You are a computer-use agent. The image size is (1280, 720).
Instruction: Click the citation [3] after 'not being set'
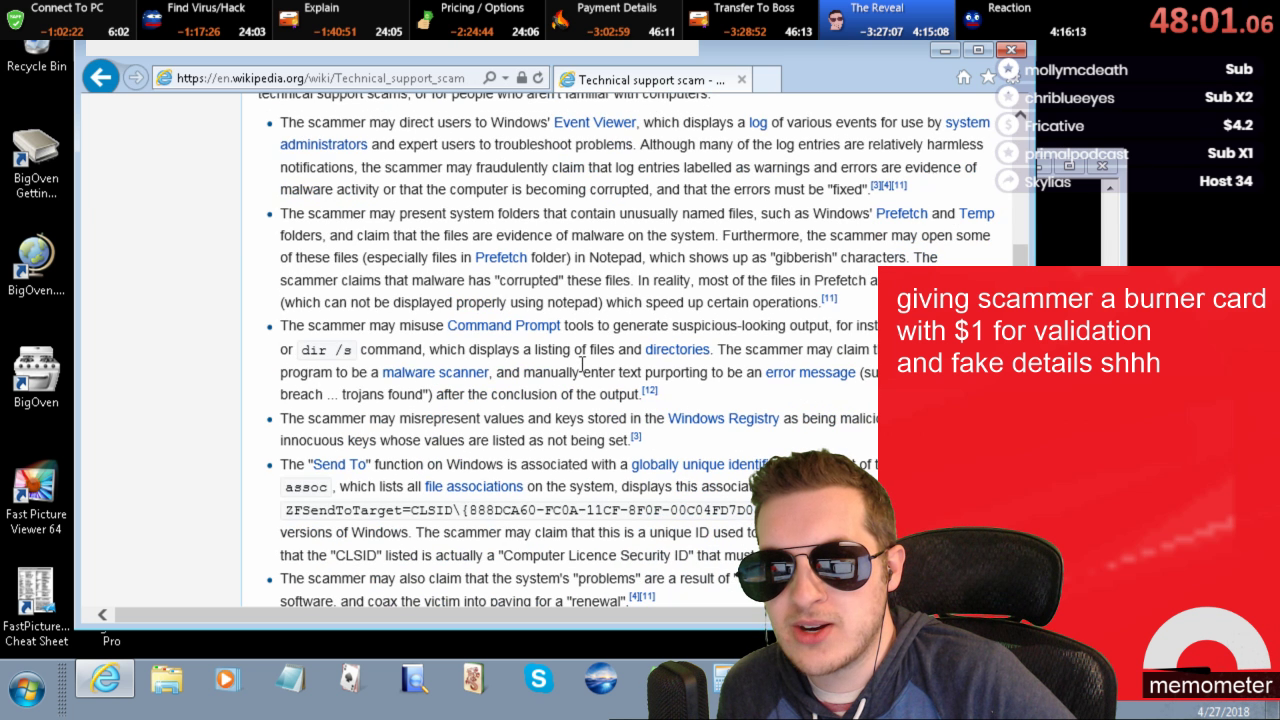[x=636, y=436]
